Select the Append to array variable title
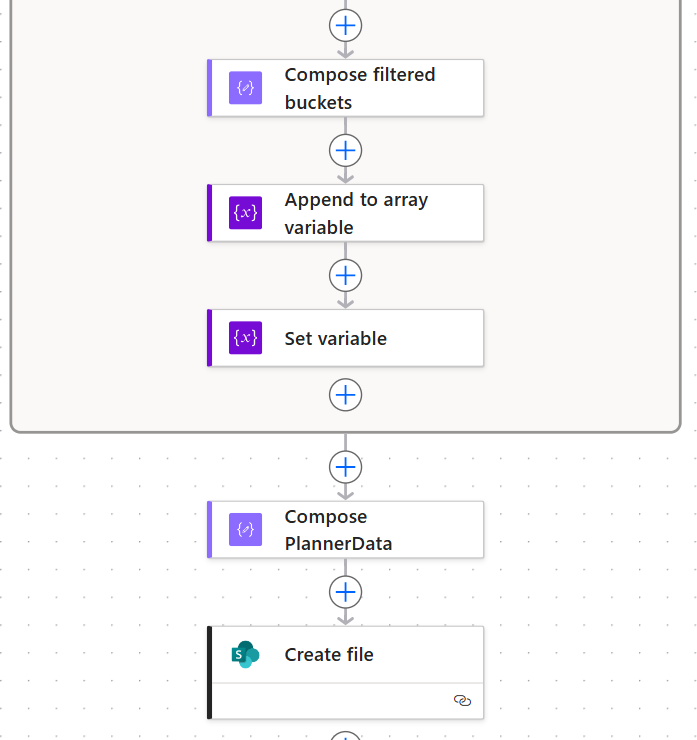This screenshot has width=697, height=740. (356, 213)
